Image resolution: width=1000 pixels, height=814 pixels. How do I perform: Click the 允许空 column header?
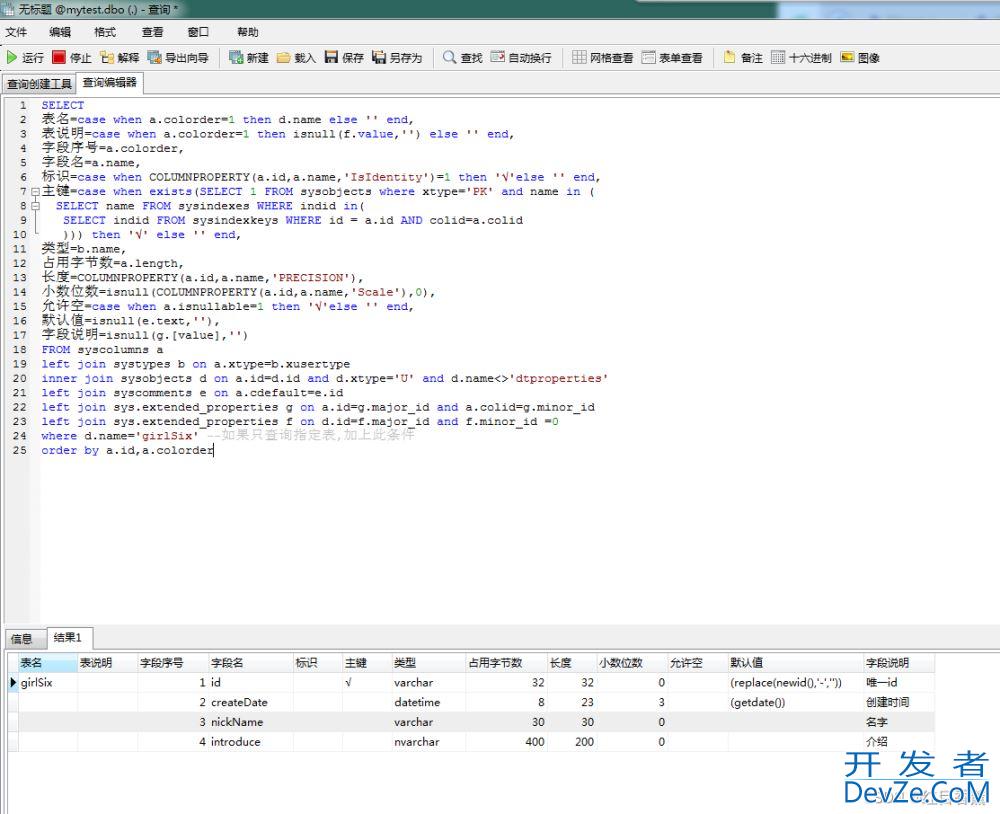pos(697,663)
